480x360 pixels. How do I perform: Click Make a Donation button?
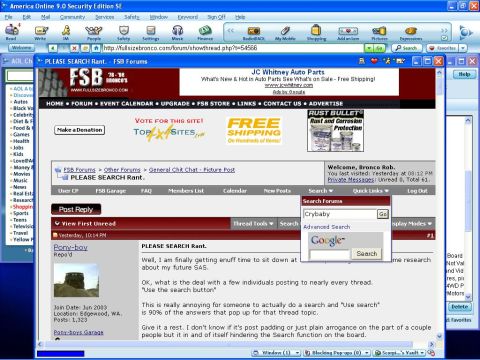tap(79, 130)
